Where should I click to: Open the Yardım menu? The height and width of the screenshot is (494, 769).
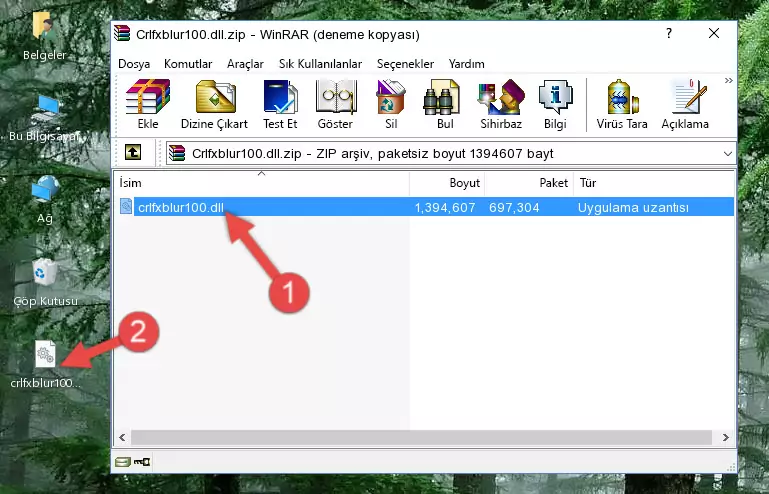click(x=466, y=64)
